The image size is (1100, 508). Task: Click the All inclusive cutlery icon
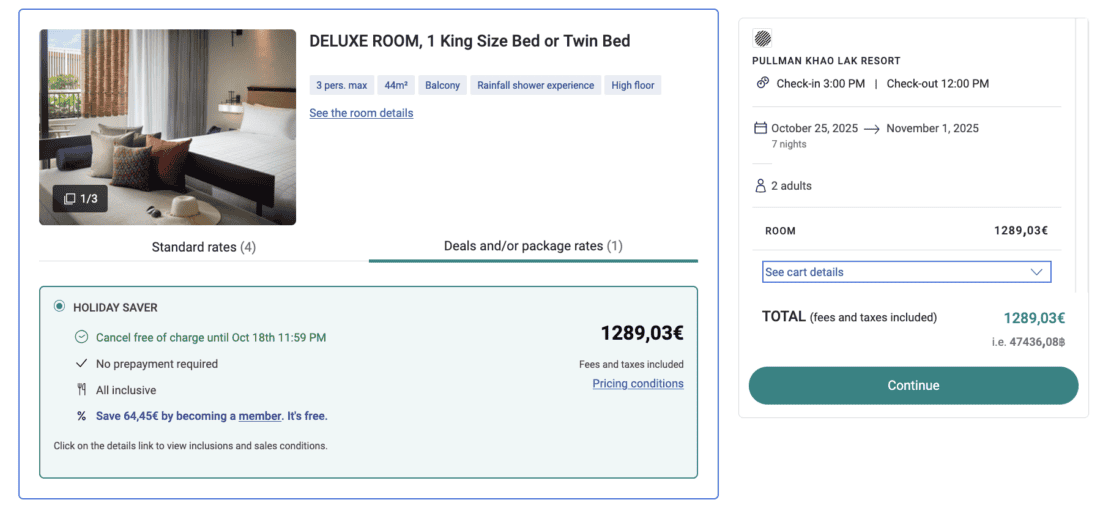tap(82, 390)
